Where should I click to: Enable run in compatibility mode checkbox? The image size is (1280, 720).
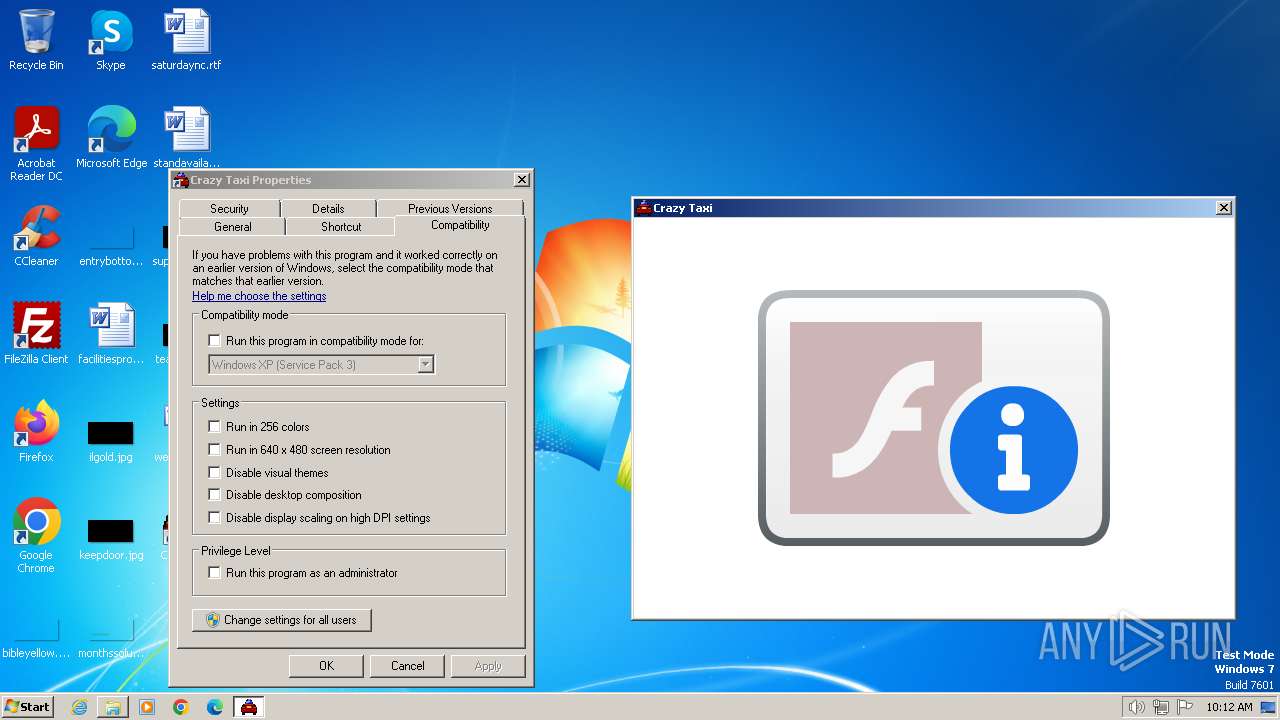pyautogui.click(x=214, y=341)
